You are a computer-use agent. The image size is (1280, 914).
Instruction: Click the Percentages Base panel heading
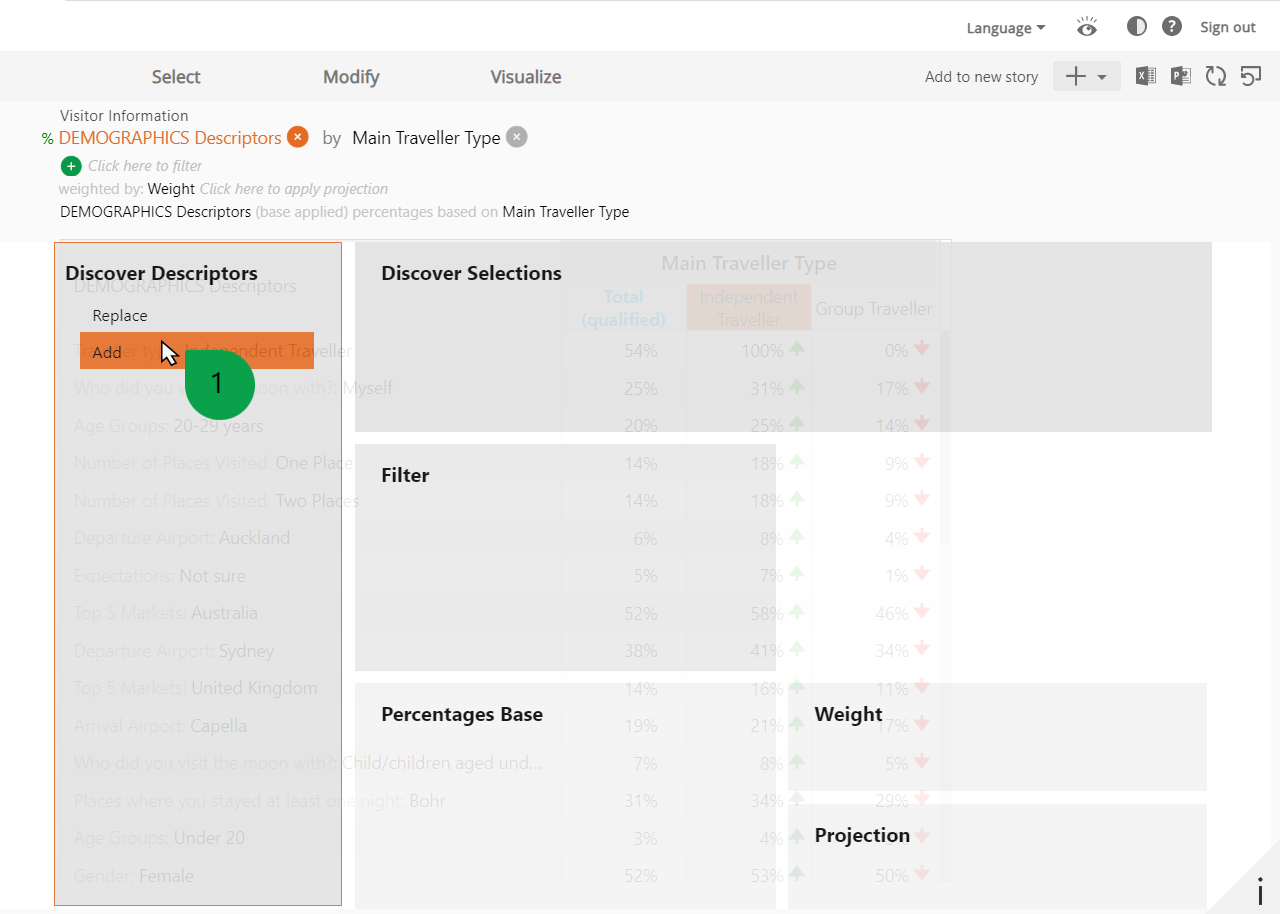462,714
